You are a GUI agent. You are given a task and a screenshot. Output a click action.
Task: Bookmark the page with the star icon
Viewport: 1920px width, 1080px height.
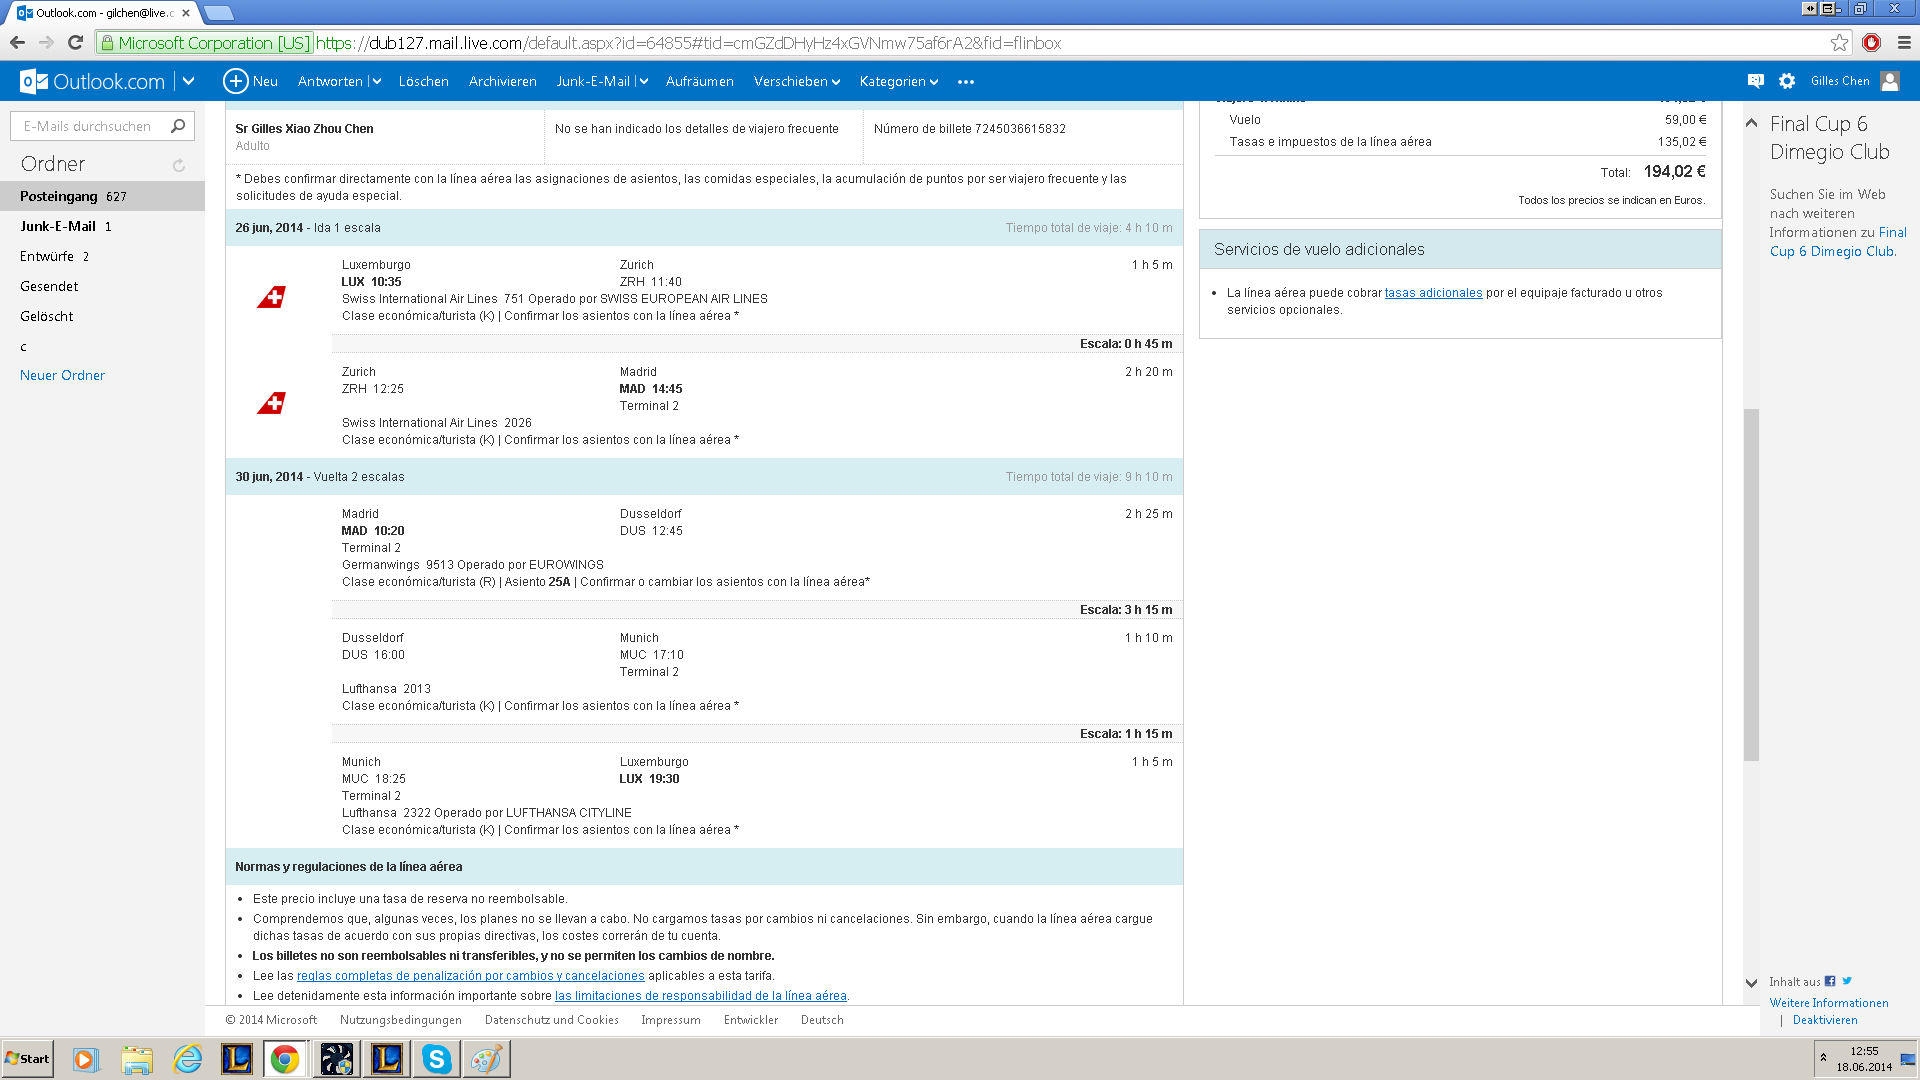pos(1839,42)
